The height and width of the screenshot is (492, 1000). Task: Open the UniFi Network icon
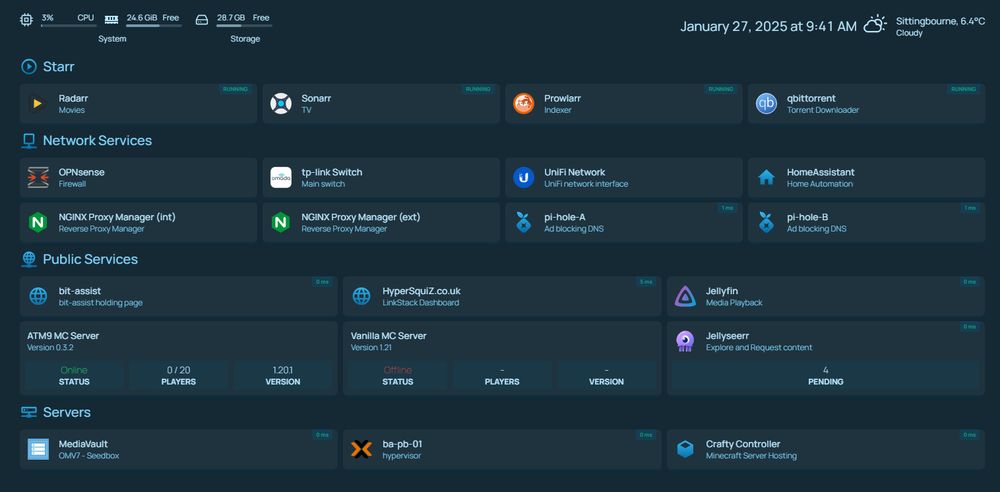[x=524, y=177]
